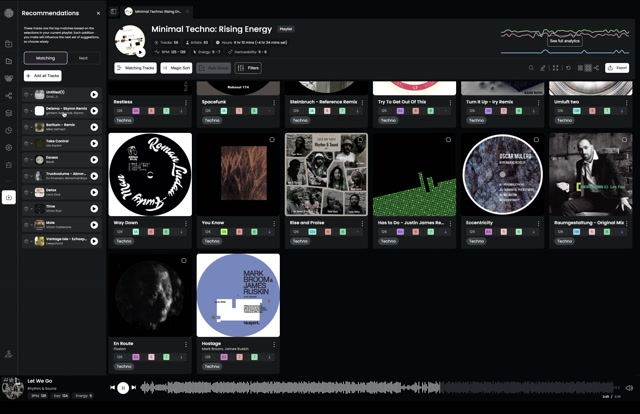Switch to large grid view toggle

click(588, 68)
